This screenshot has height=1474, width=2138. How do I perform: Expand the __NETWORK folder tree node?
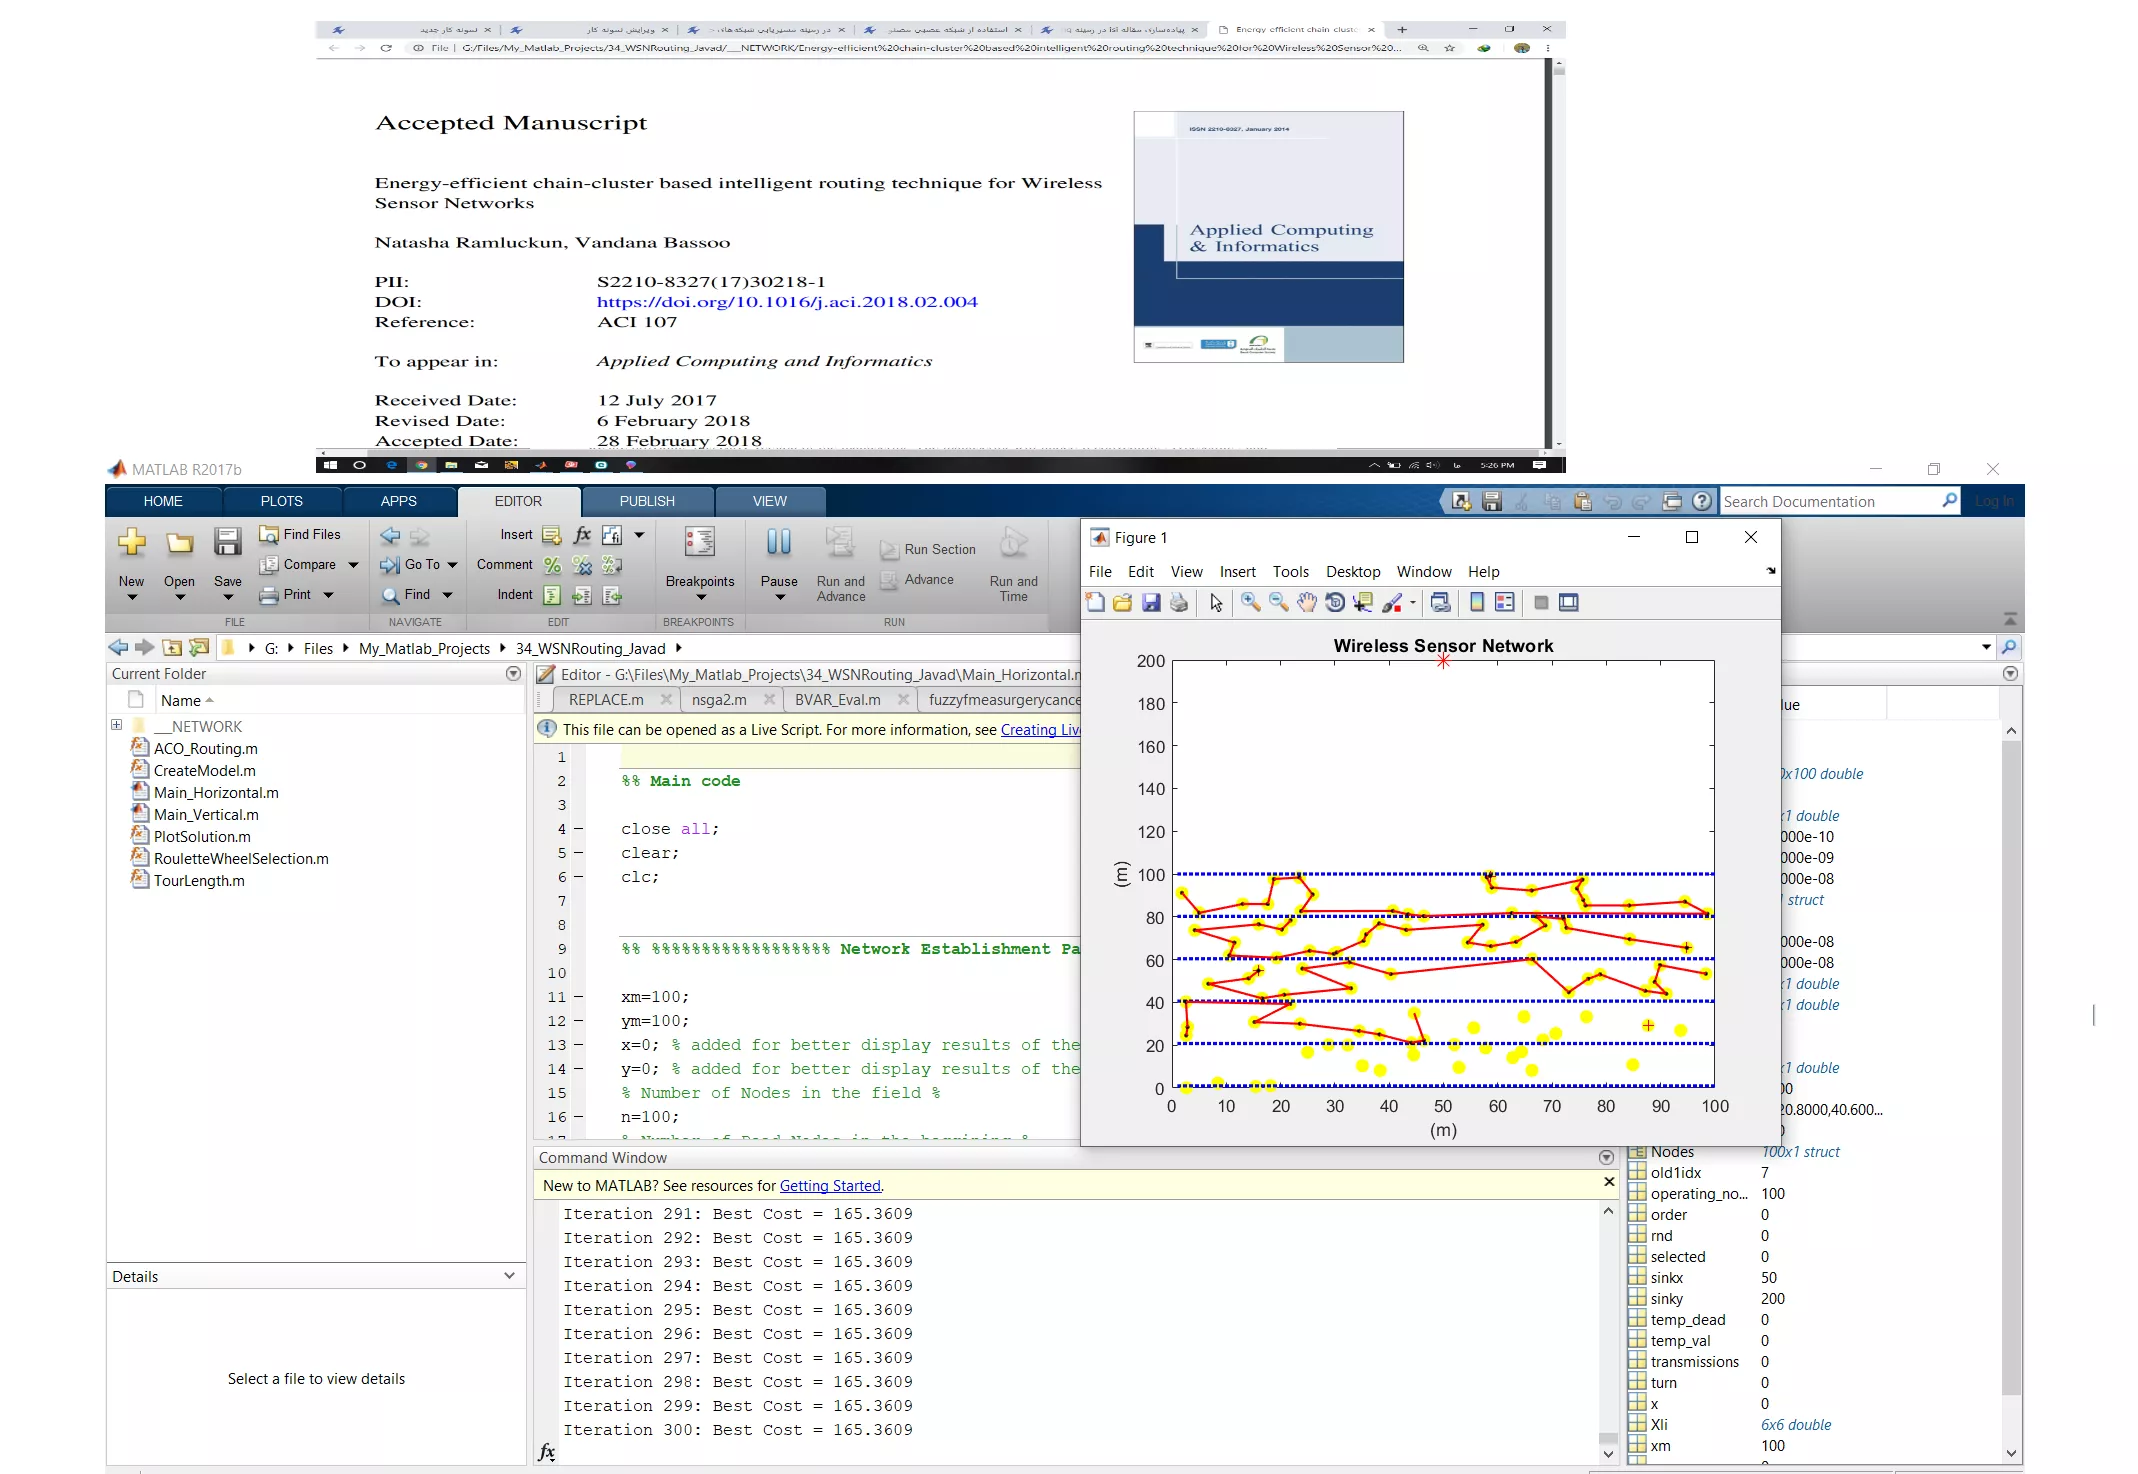117,725
